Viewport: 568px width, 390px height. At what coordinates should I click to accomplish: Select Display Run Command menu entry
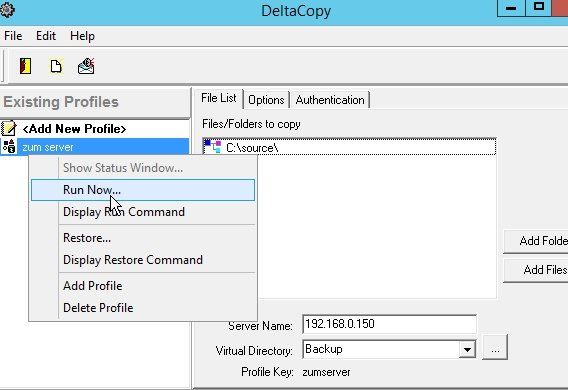(143, 212)
